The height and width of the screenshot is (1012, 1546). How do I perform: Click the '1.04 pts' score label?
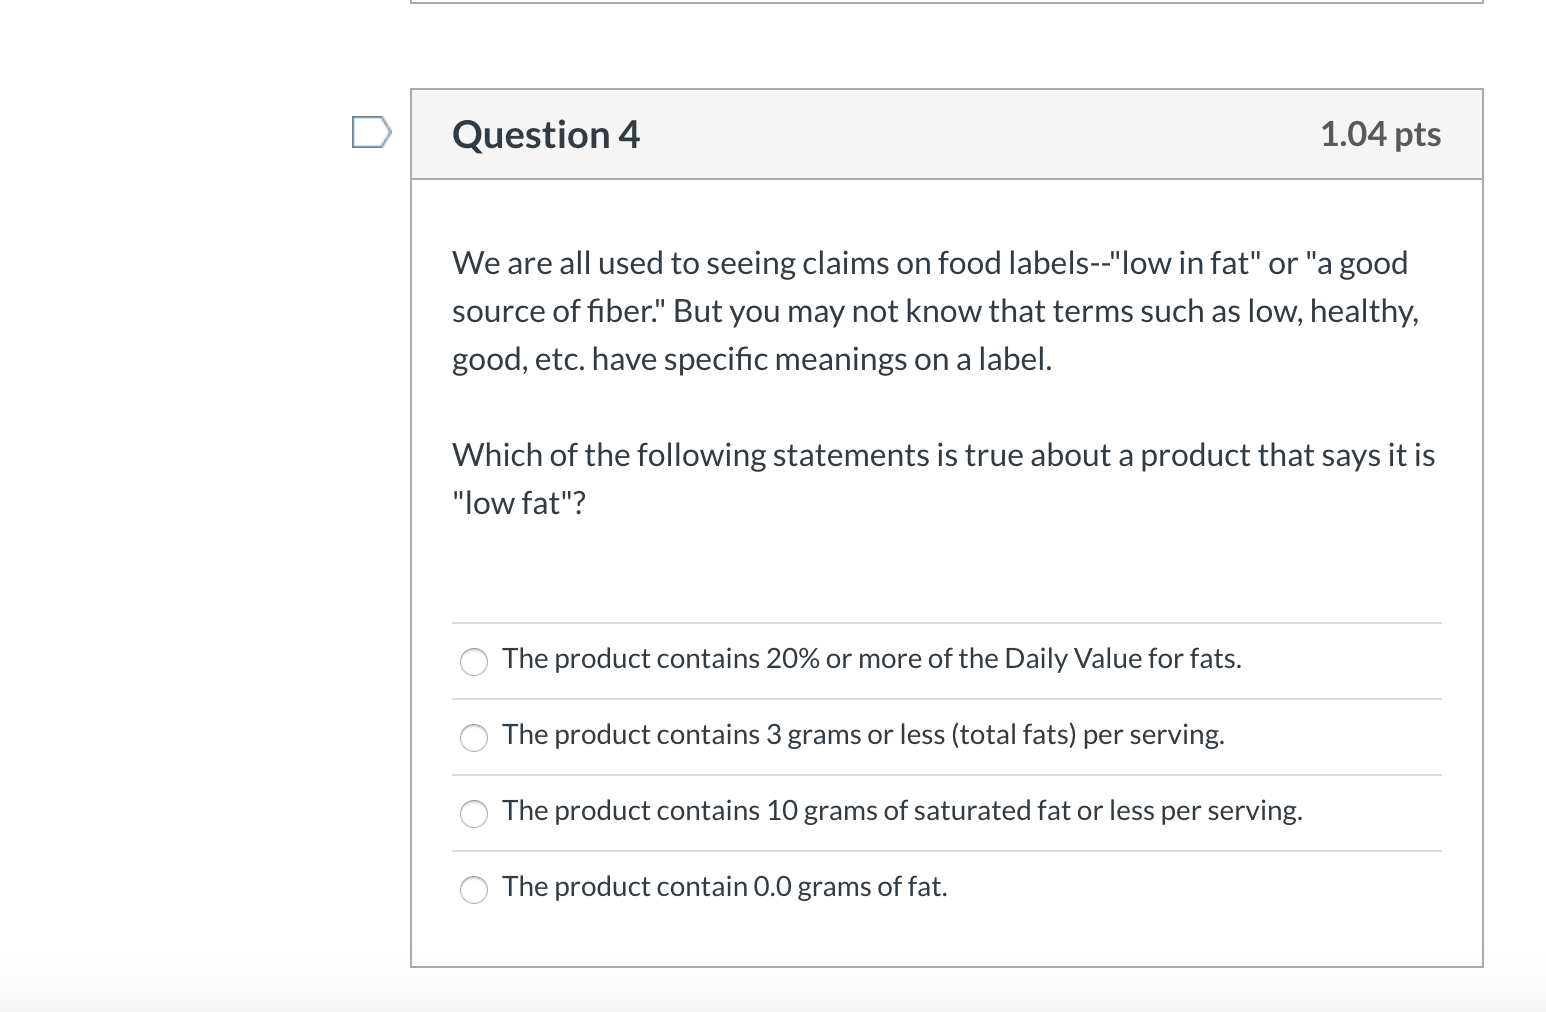point(1380,134)
